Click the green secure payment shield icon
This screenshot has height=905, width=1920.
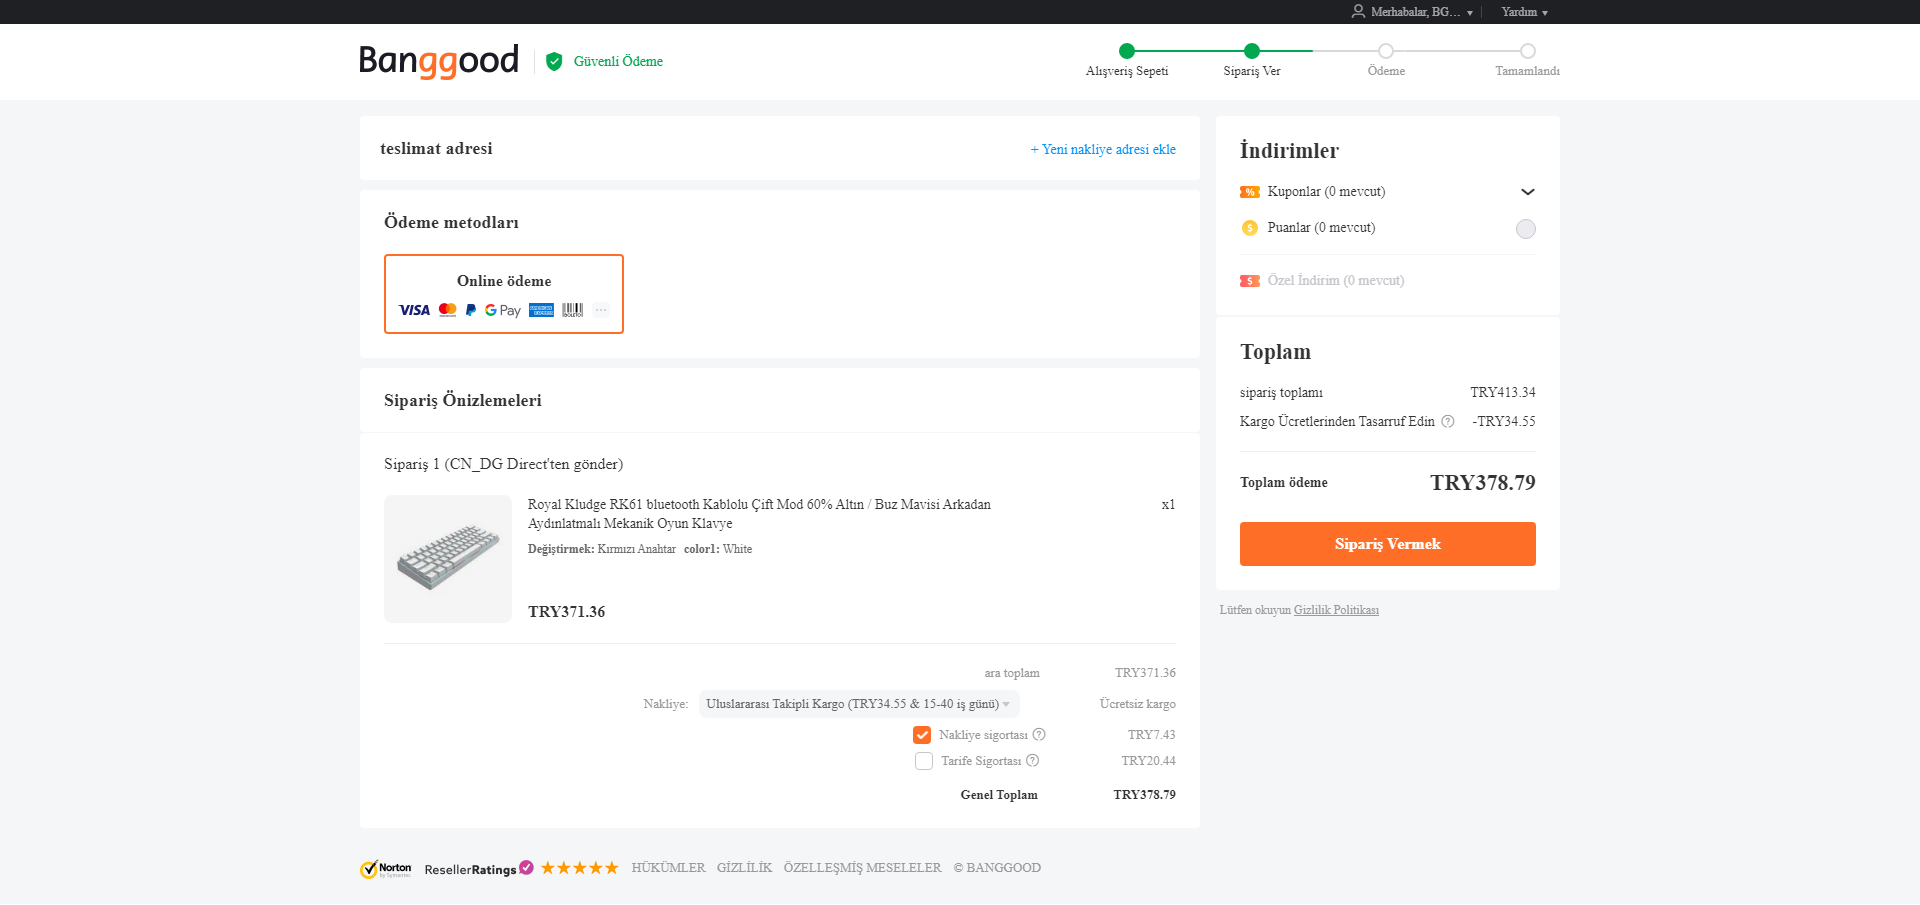(554, 62)
